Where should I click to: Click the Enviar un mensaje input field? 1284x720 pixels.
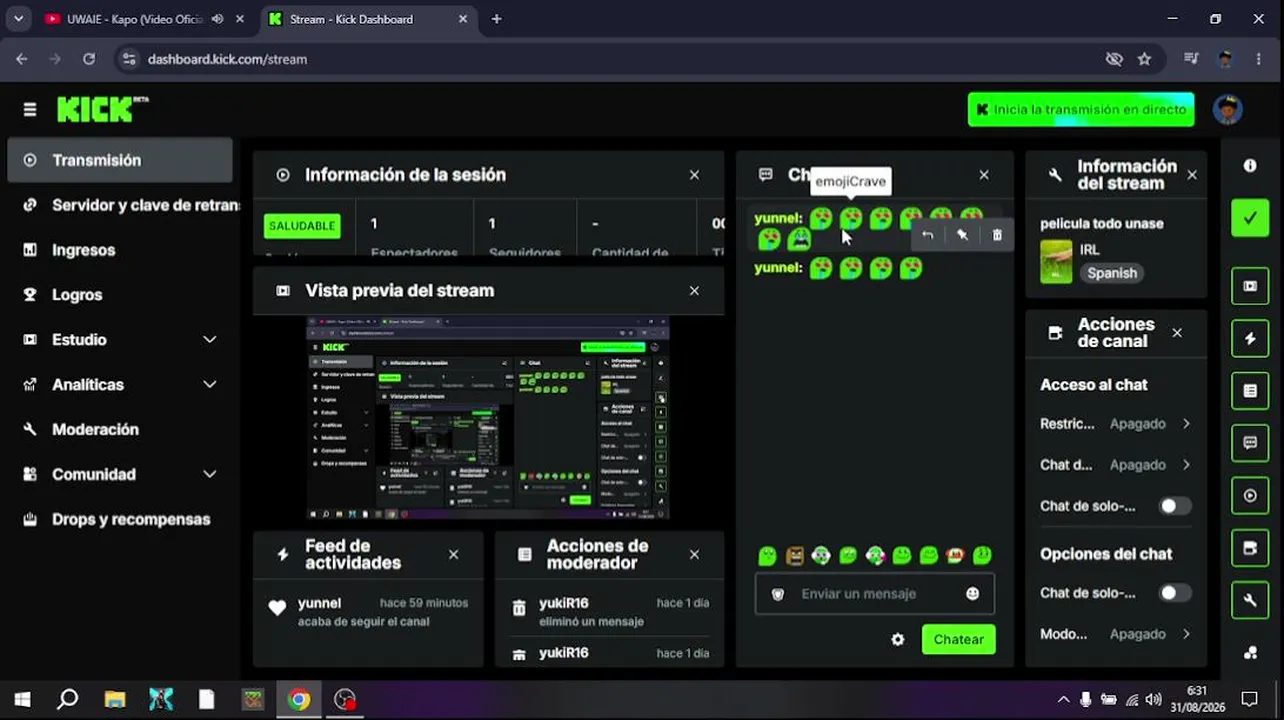(x=874, y=594)
